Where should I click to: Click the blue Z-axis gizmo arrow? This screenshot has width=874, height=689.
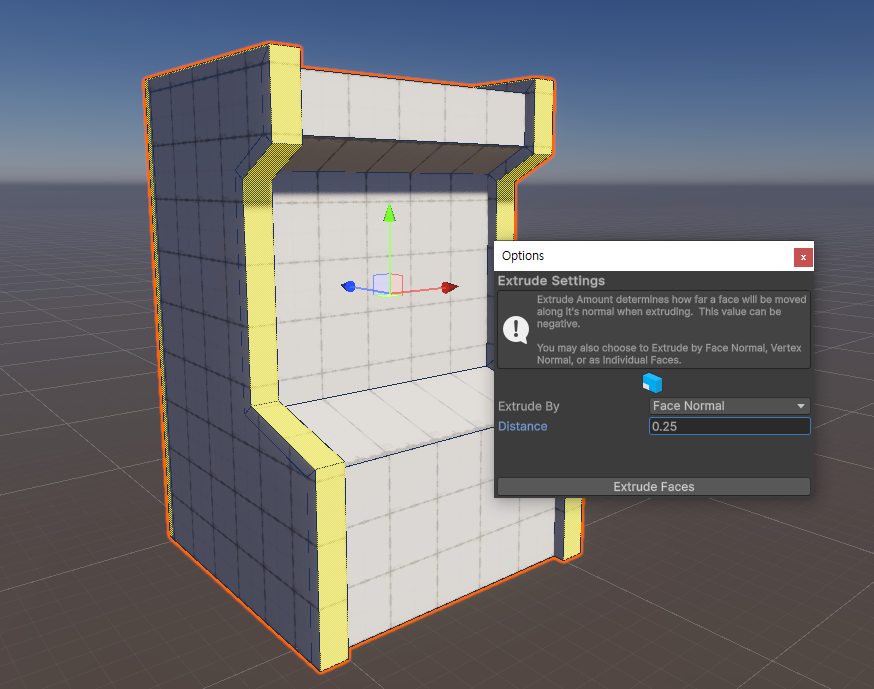click(x=348, y=286)
